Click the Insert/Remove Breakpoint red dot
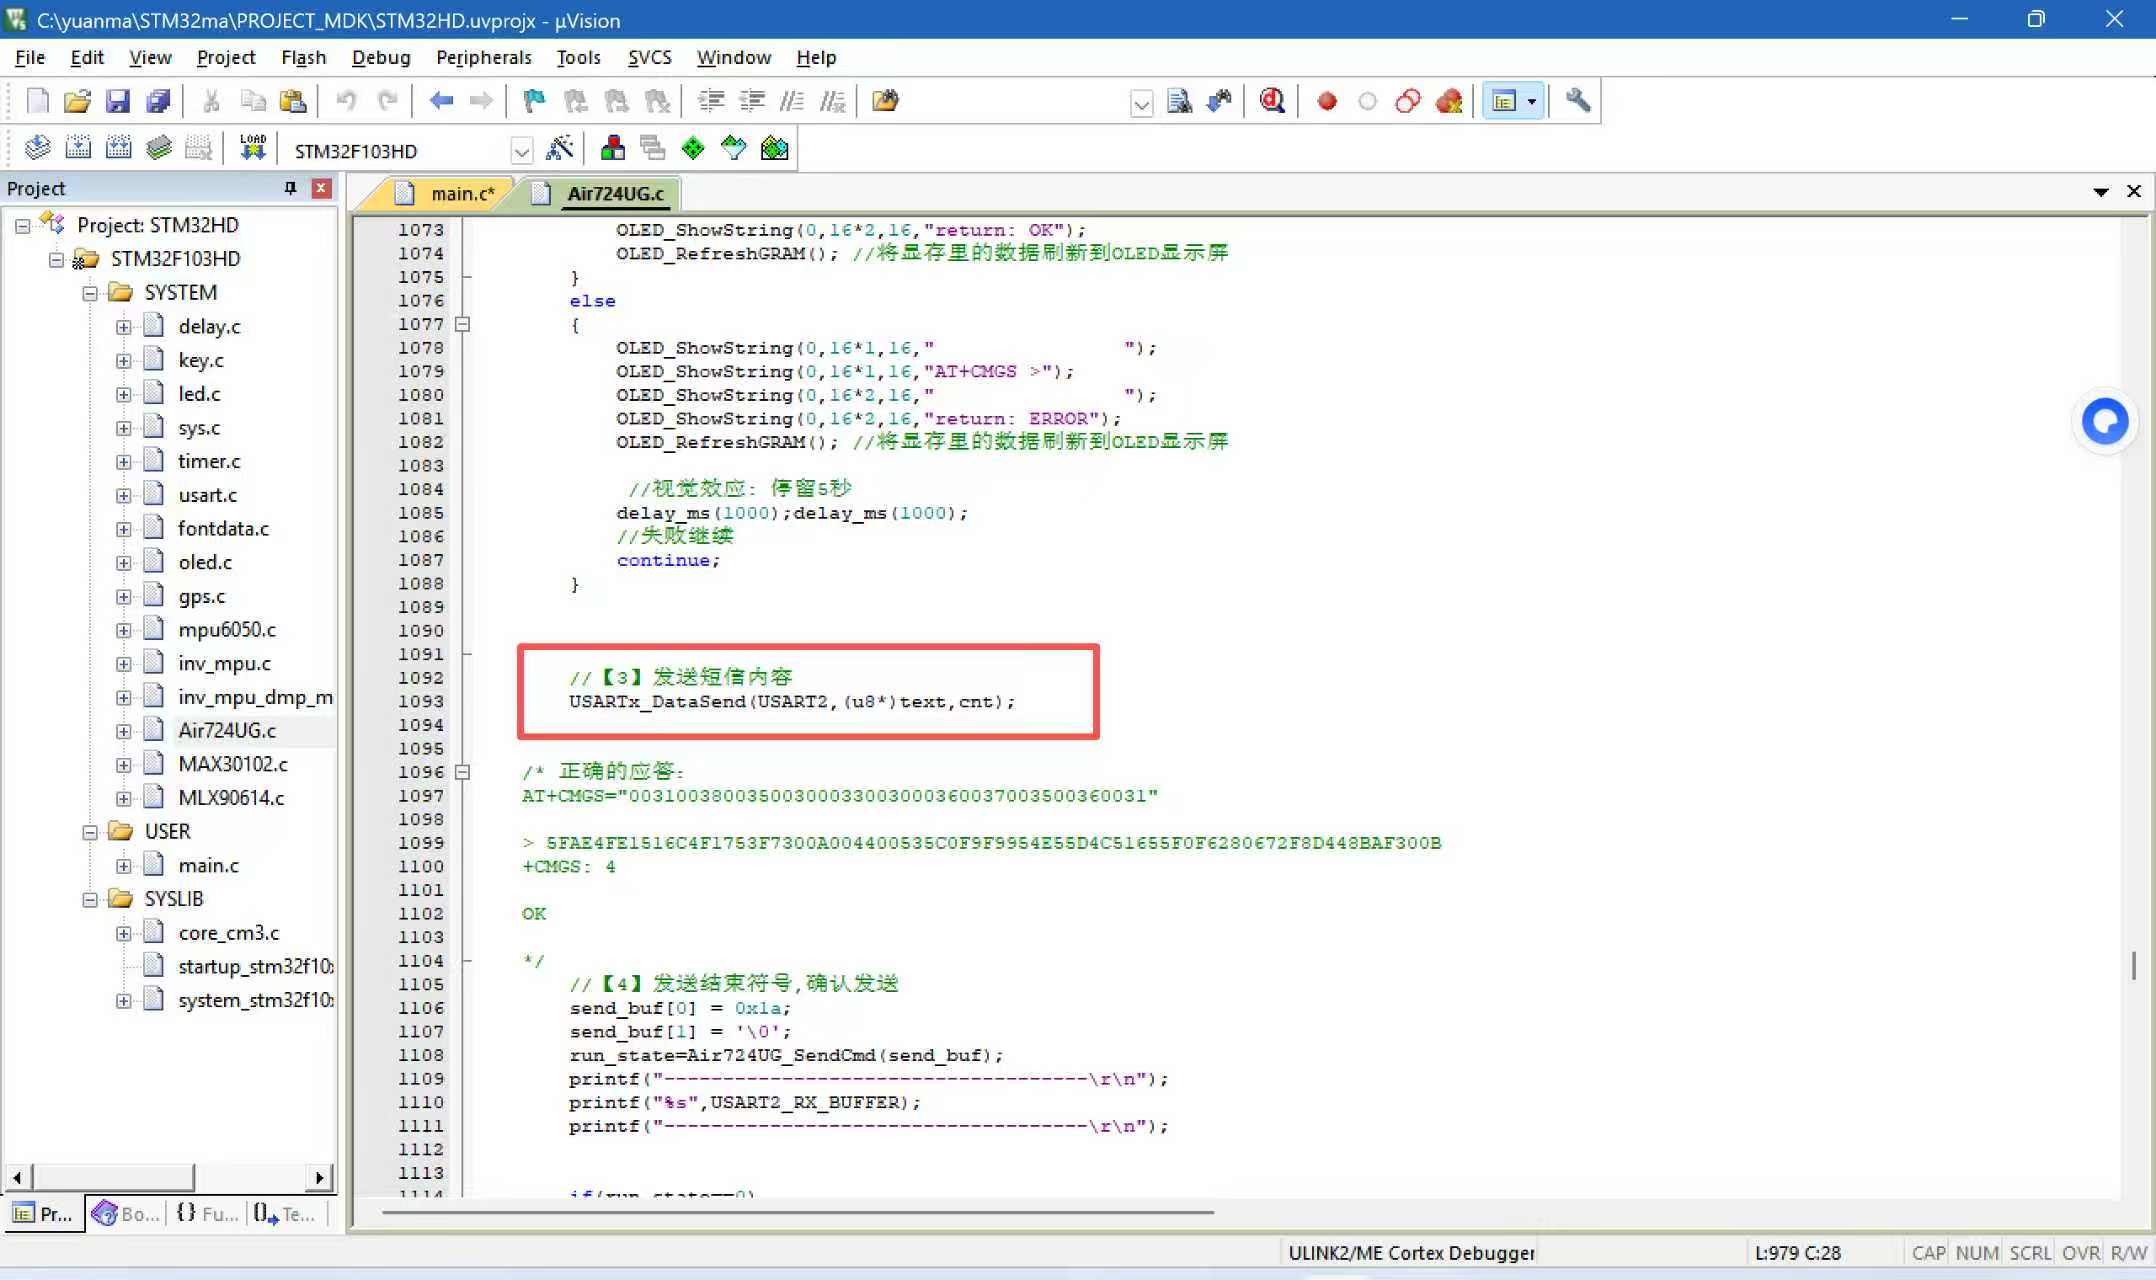Viewport: 2156px width, 1280px height. 1327,101
